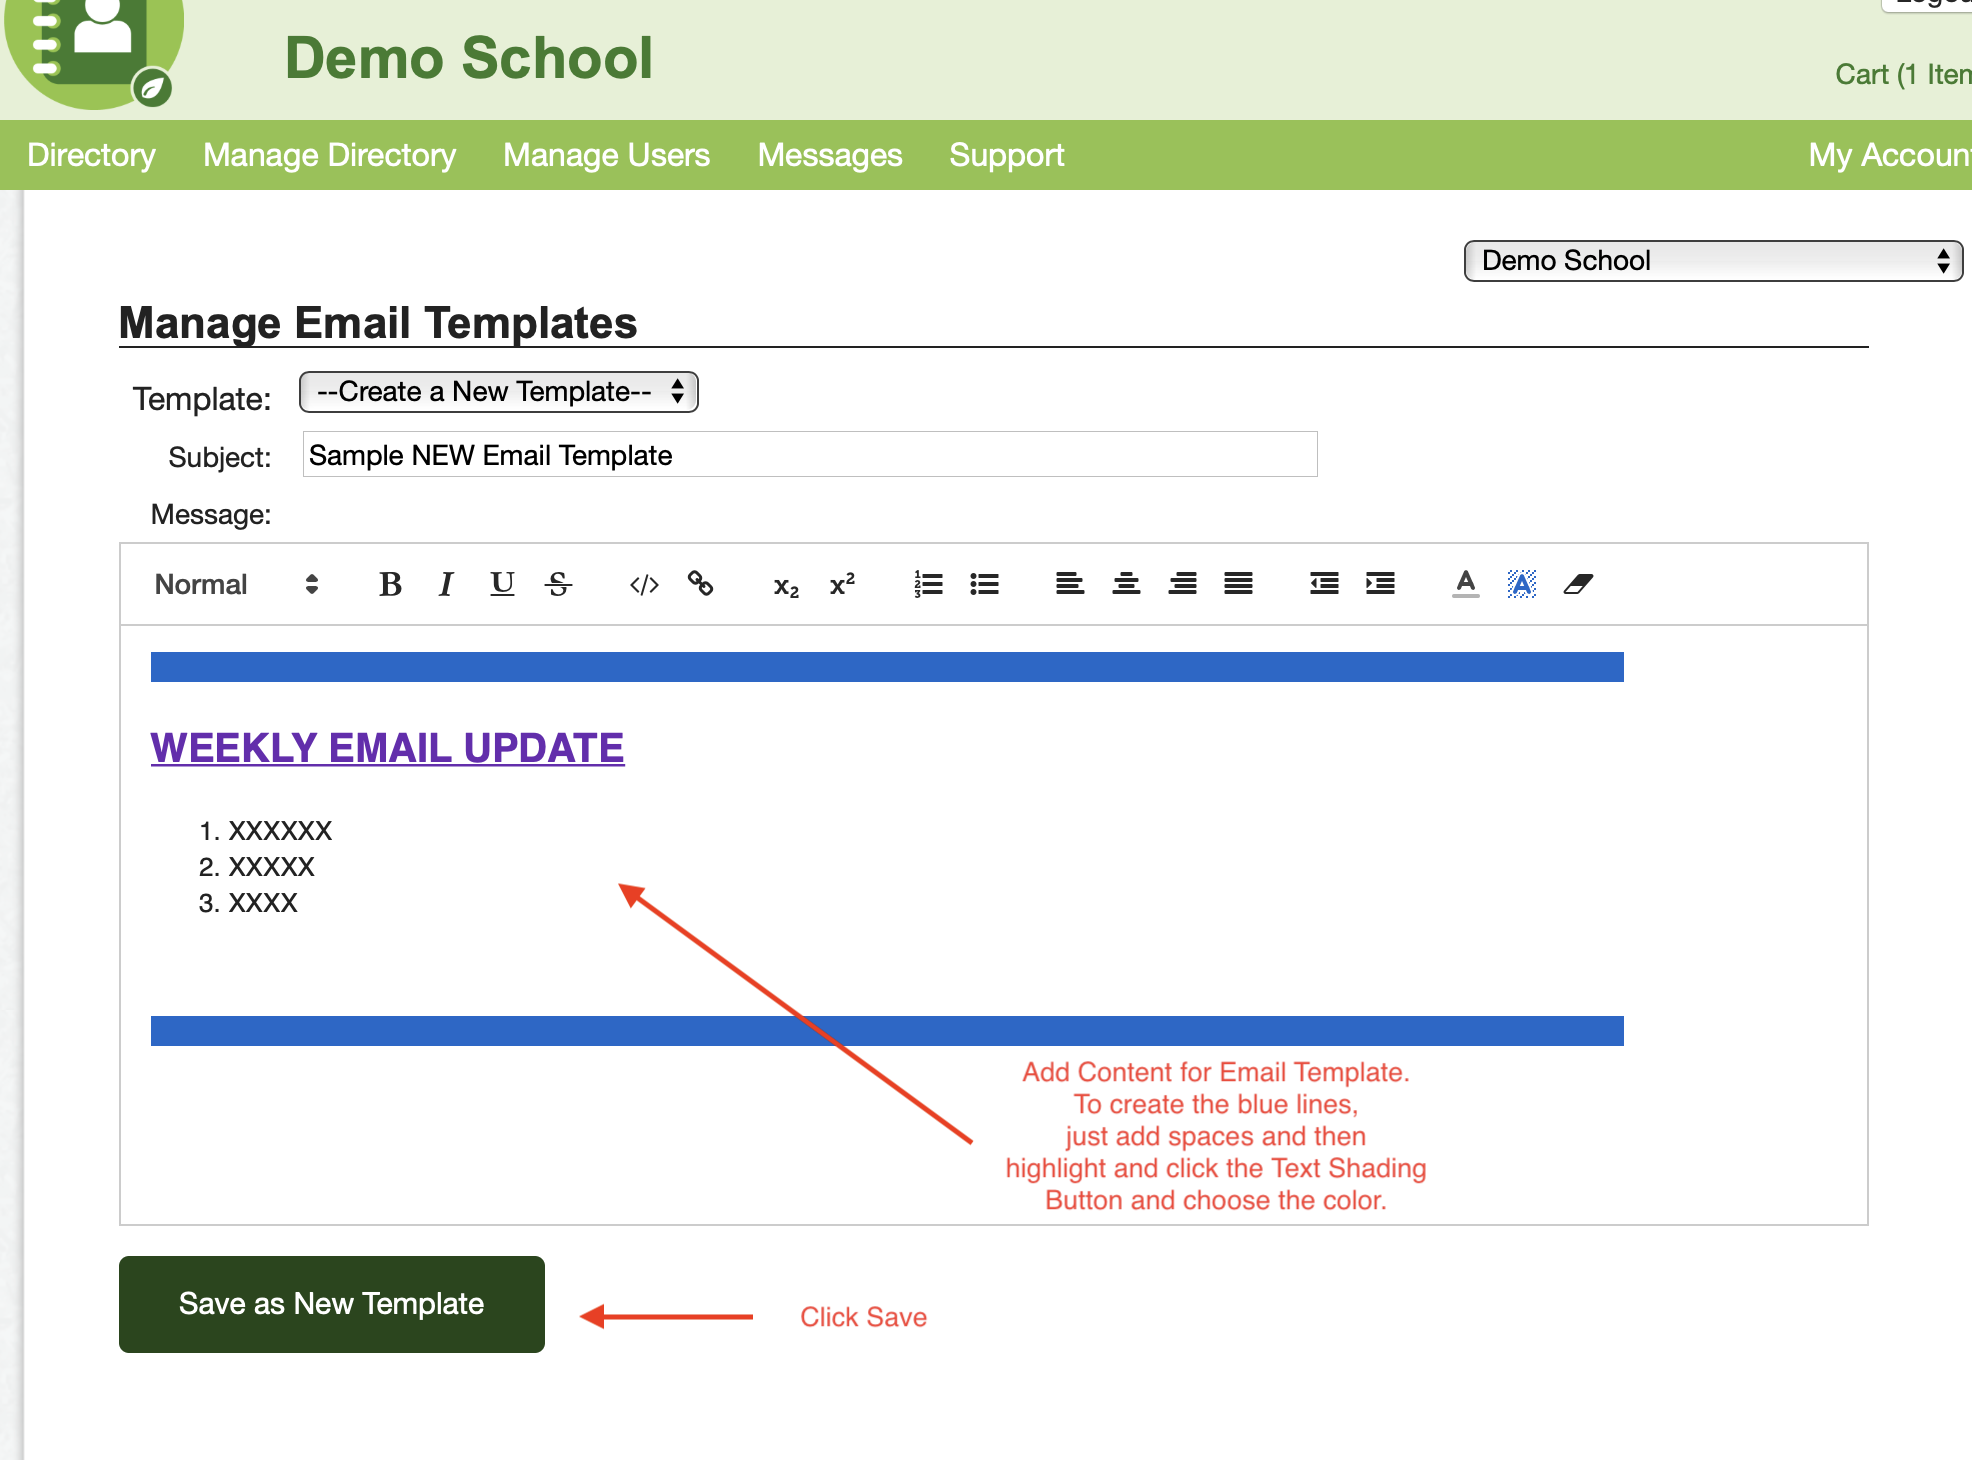1972x1460 pixels.
Task: Open the Normal paragraph style dropdown
Action: [x=236, y=584]
